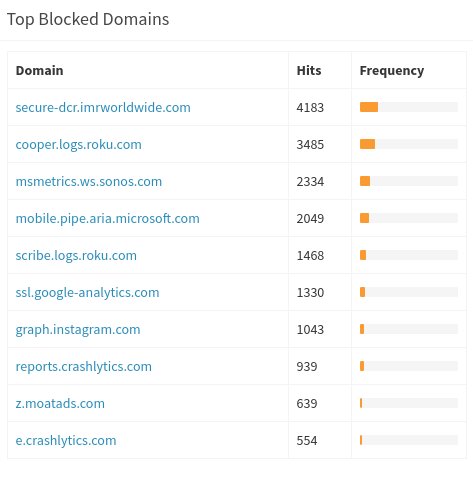Click the Frequency column header
This screenshot has width=473, height=486.
392,71
